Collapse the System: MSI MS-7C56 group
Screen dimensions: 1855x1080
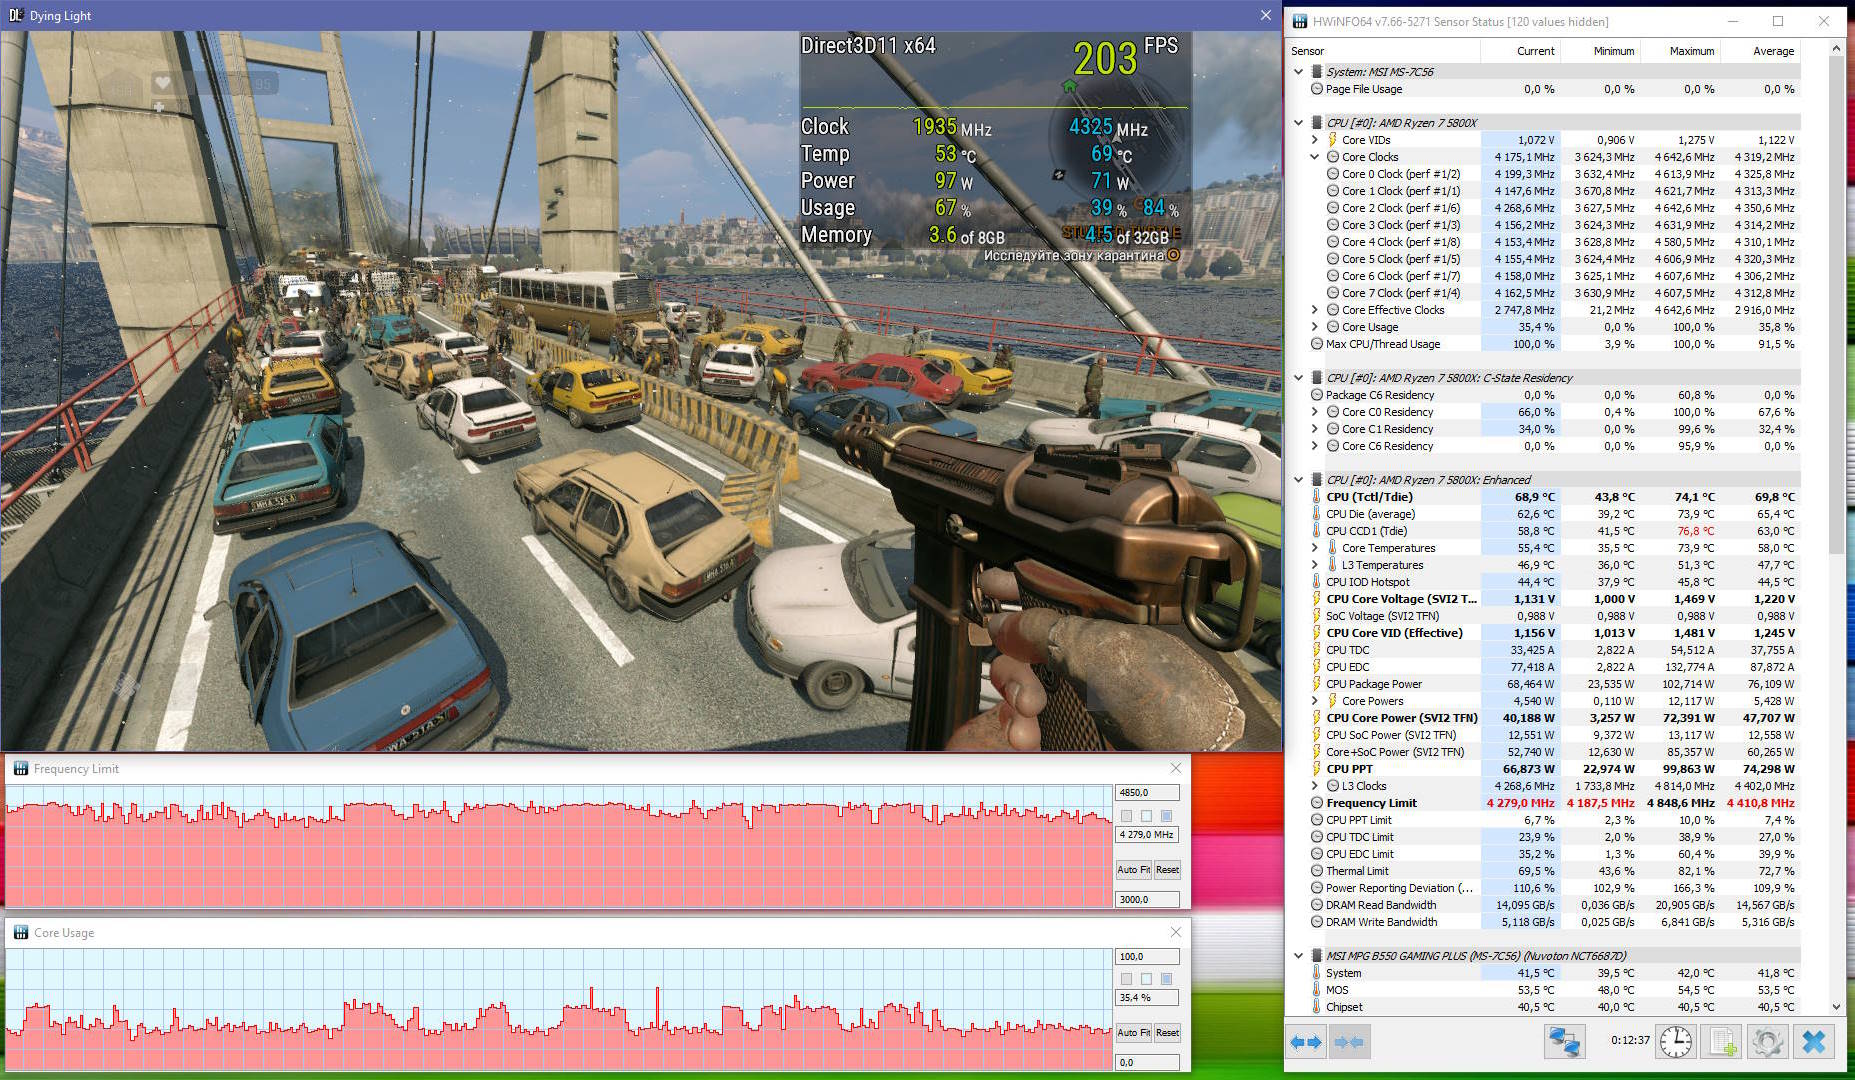[1298, 72]
